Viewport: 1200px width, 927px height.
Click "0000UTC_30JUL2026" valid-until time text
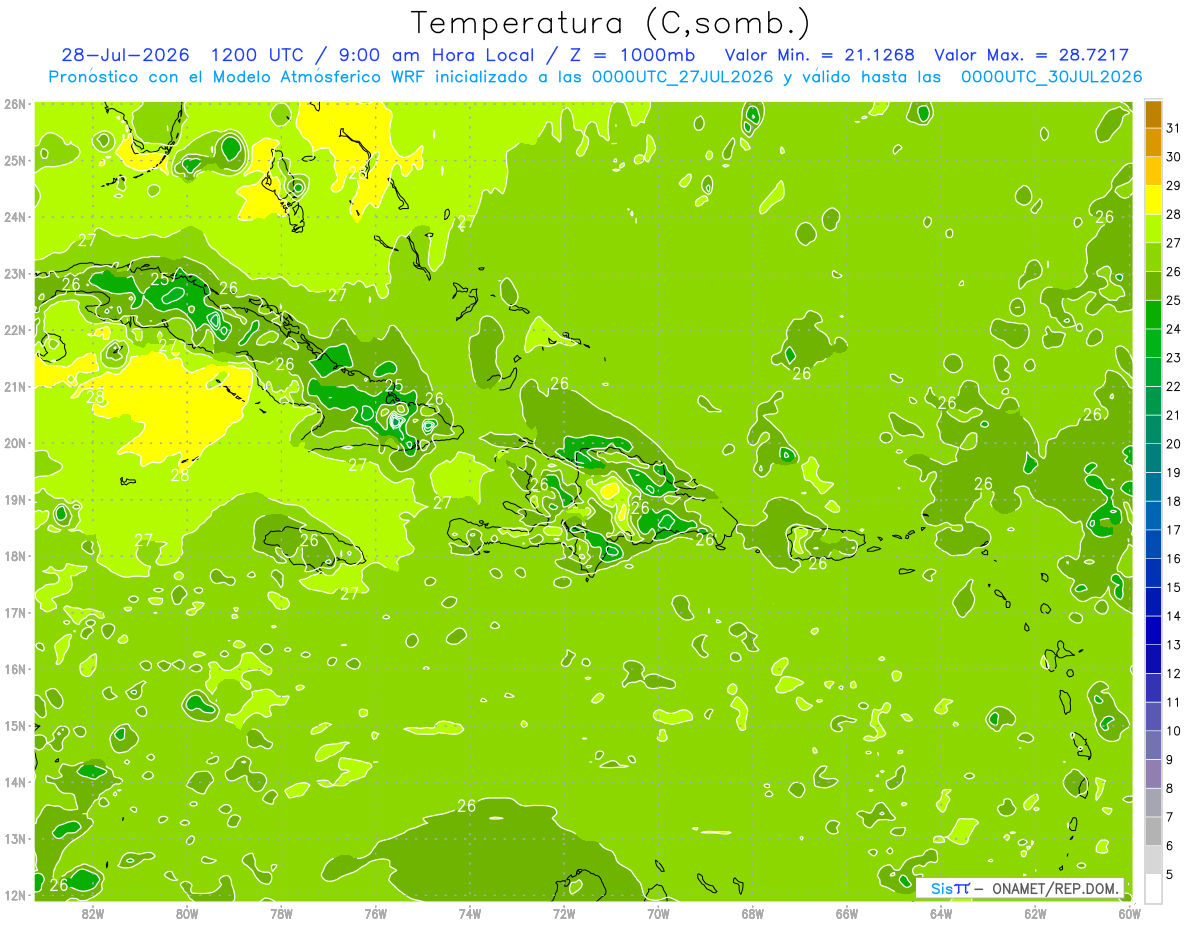(1052, 77)
